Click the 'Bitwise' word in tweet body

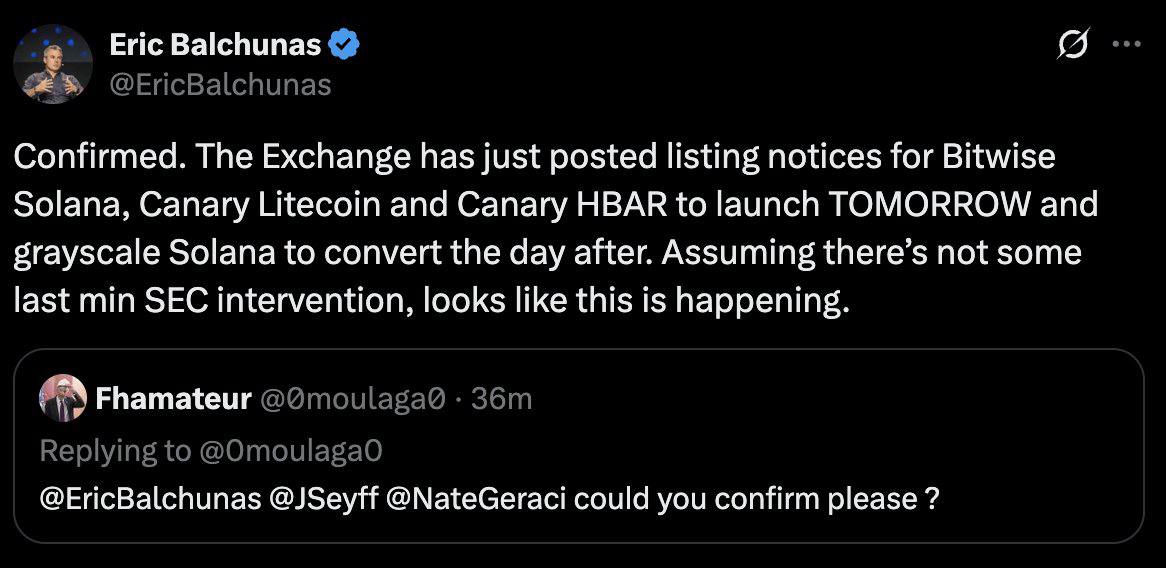click(x=997, y=157)
